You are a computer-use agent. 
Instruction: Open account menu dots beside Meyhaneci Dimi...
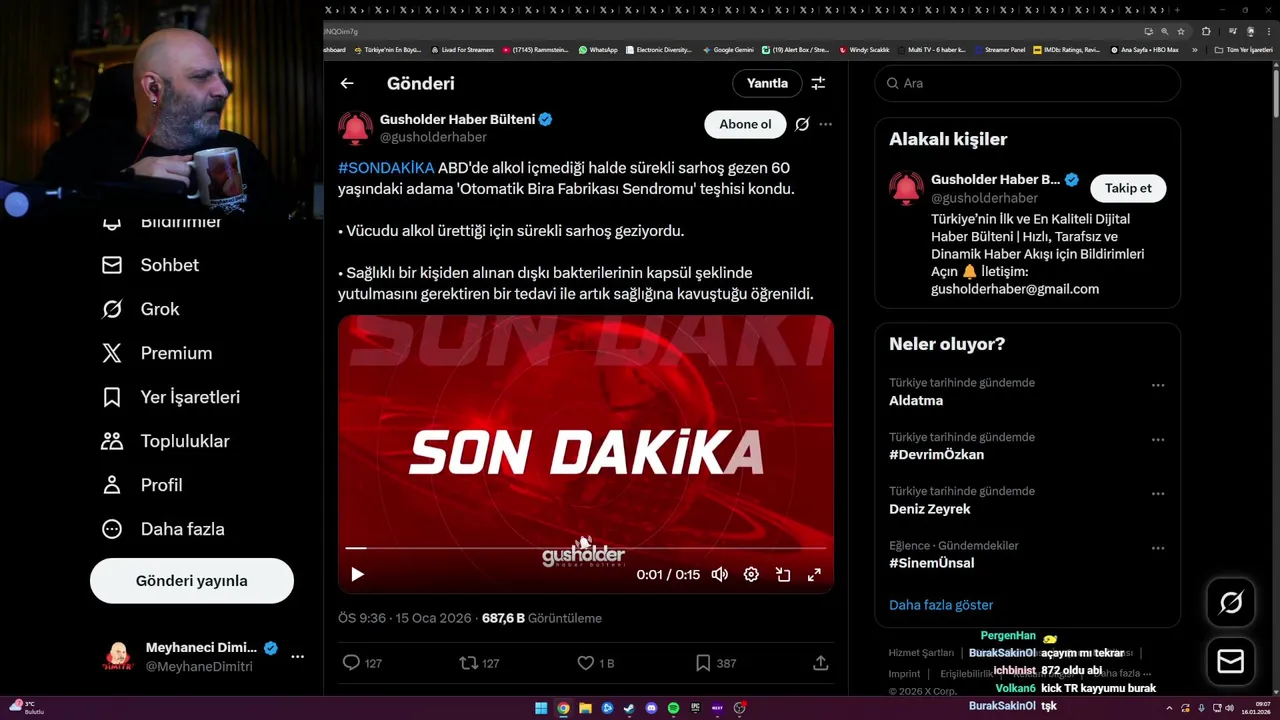click(297, 657)
